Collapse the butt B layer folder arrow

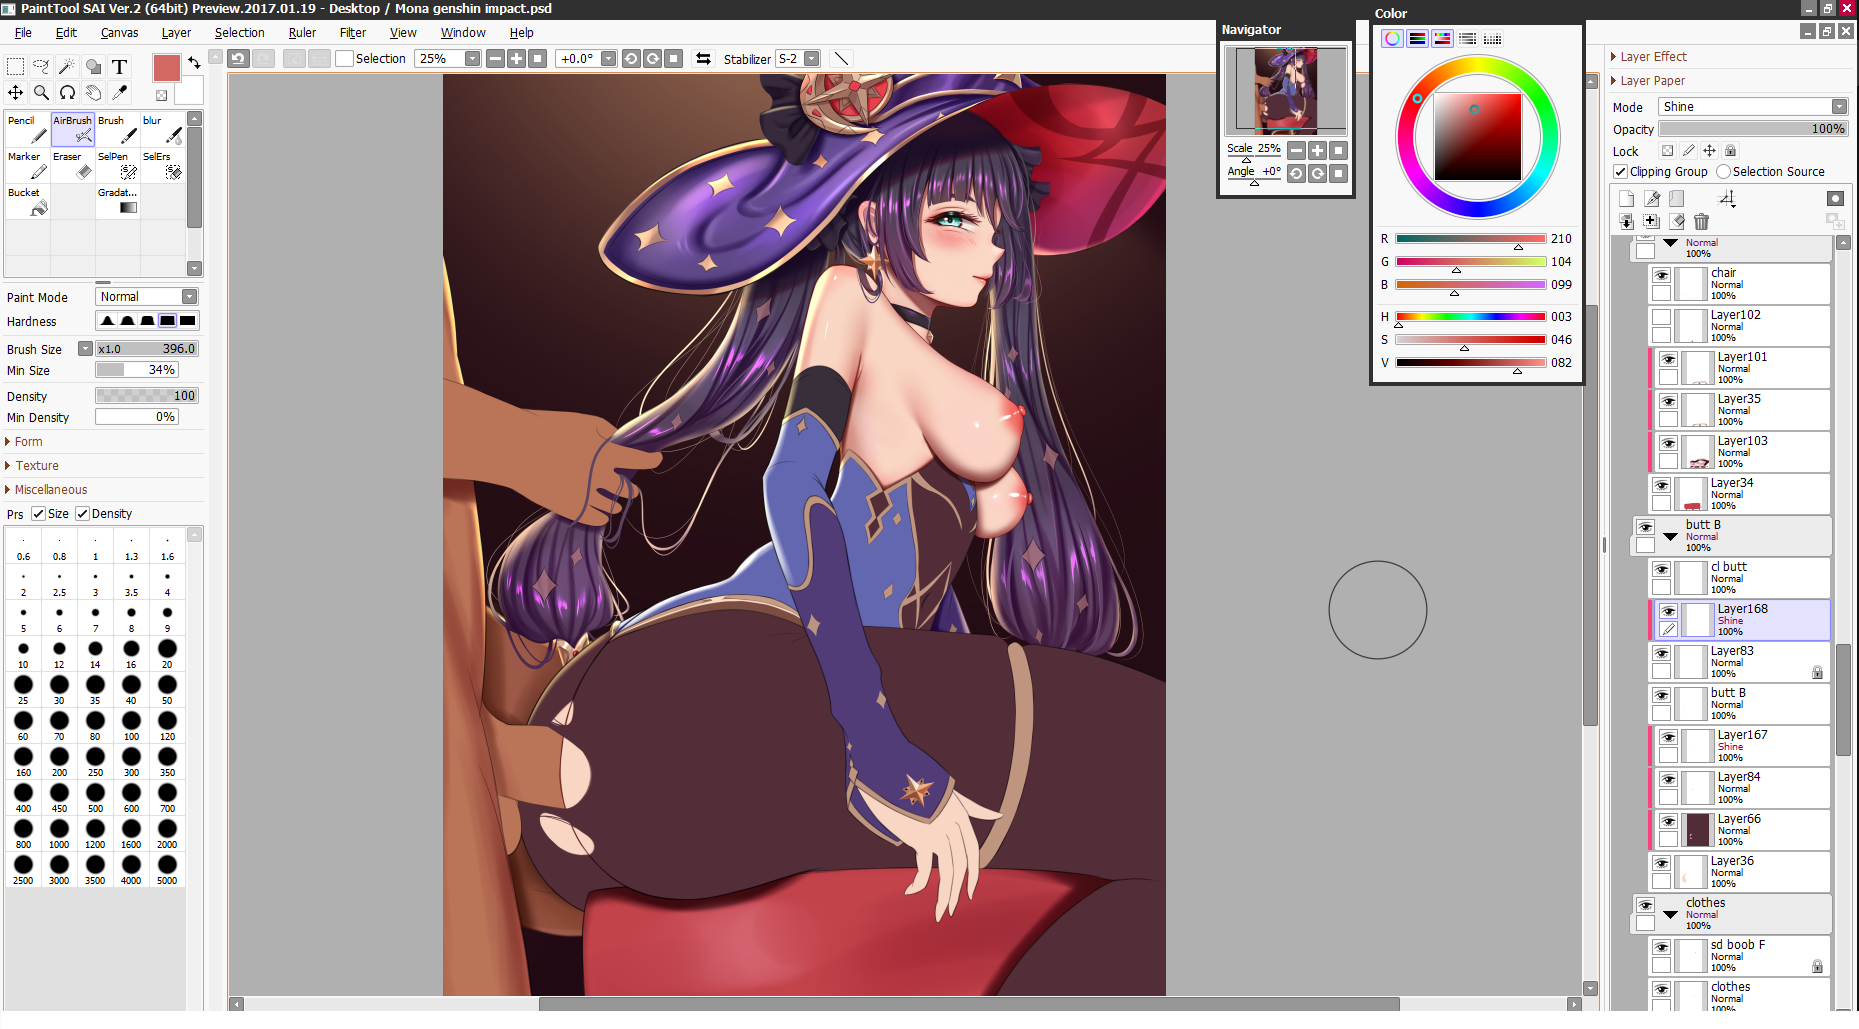coord(1670,537)
